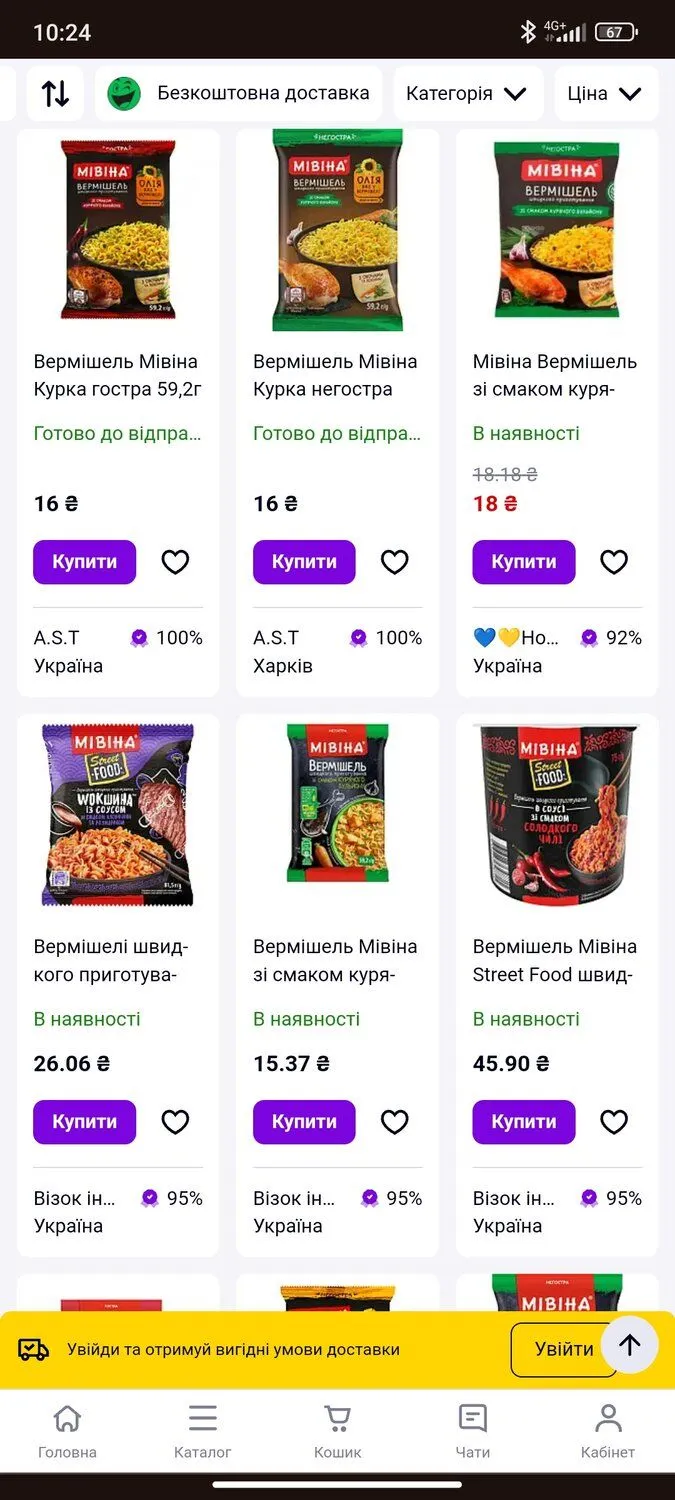The image size is (675, 1500).
Task: Buy the Мівіна Курка гостра for 16 ₴
Action: (x=85, y=562)
